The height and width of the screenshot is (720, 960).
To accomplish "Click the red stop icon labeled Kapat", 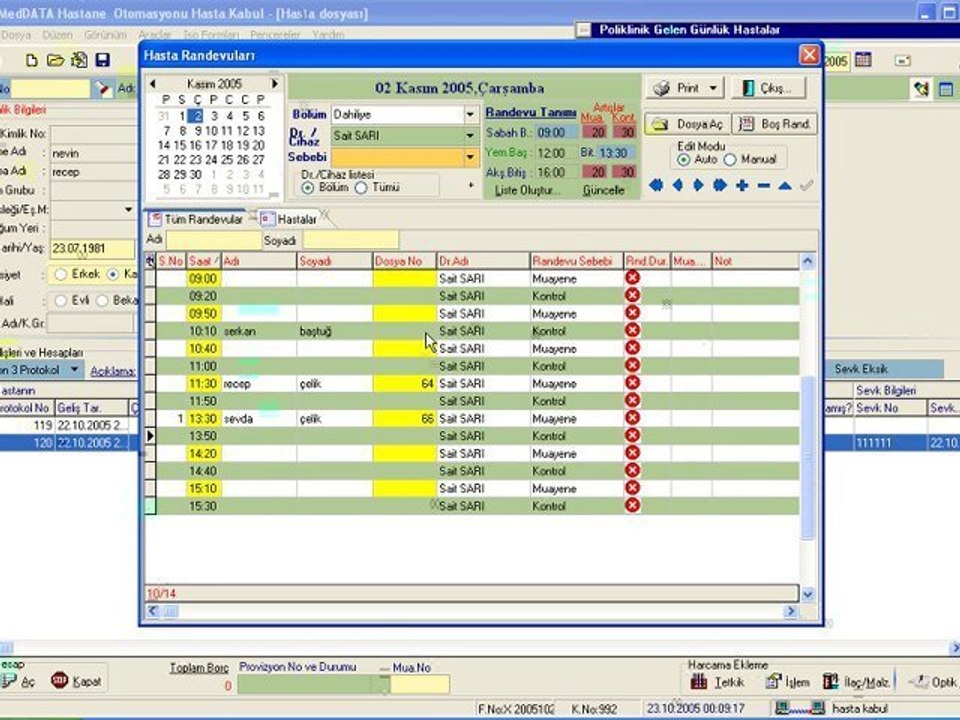I will [x=59, y=680].
